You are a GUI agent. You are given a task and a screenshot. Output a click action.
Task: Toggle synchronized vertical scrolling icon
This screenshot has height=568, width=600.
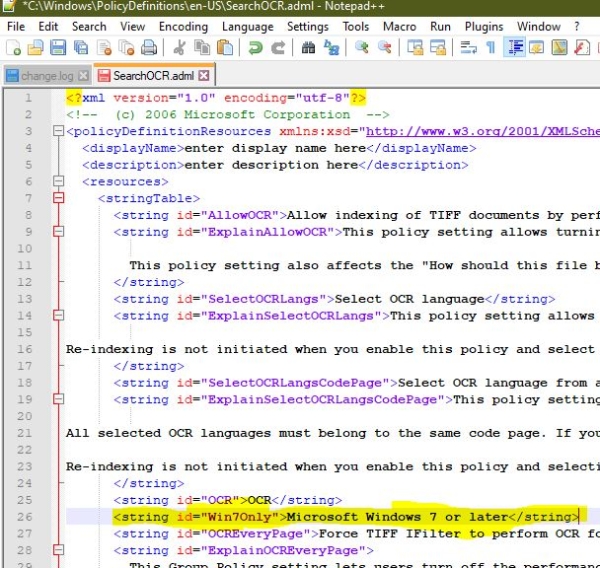point(415,48)
